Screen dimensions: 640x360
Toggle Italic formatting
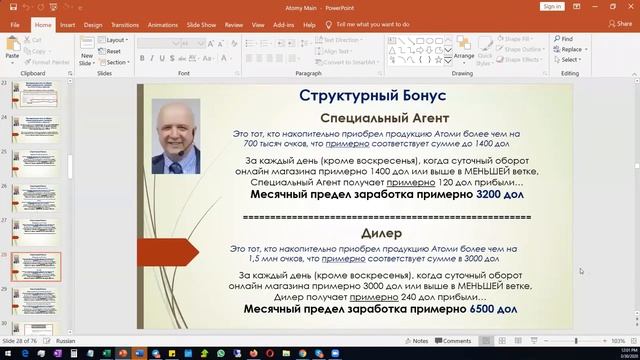click(x=152, y=58)
